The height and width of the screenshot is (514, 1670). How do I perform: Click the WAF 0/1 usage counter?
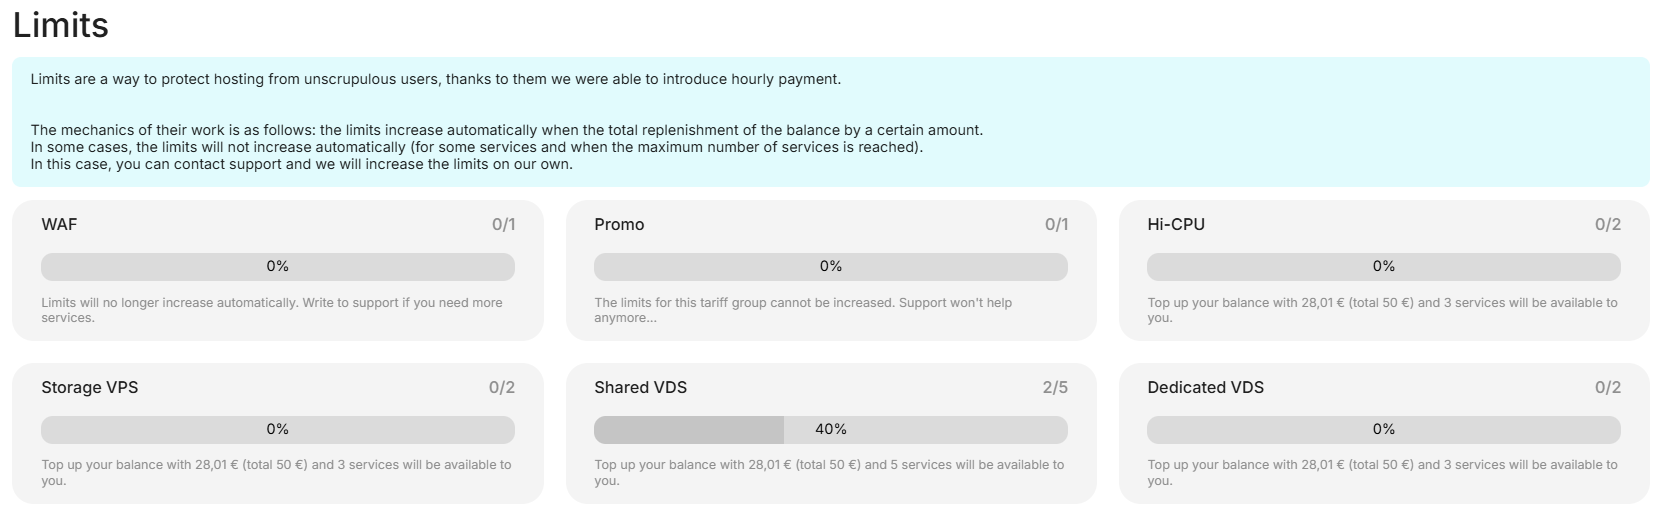[x=503, y=224]
